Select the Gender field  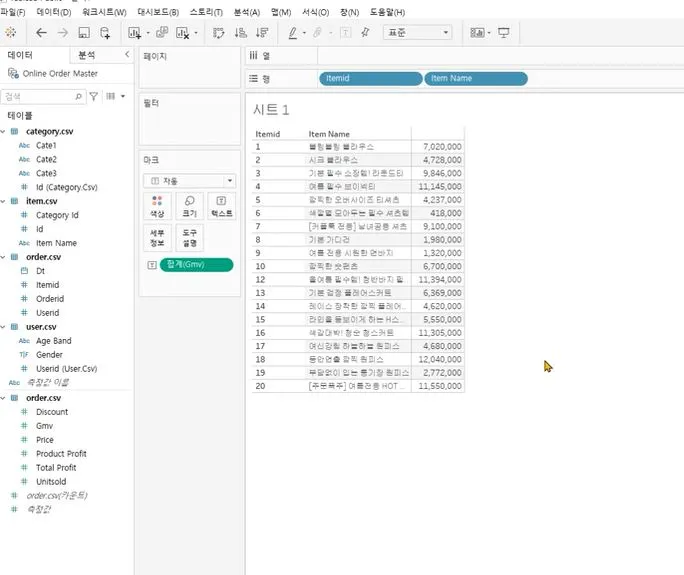[49, 355]
